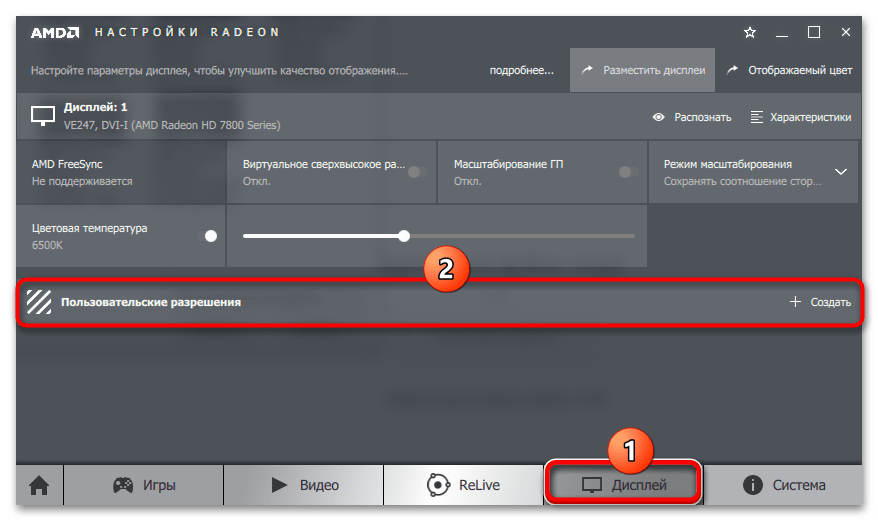Toggle Виртуальное сверхвысокое разрешение switch
This screenshot has height=521, width=878.
pyautogui.click(x=418, y=173)
